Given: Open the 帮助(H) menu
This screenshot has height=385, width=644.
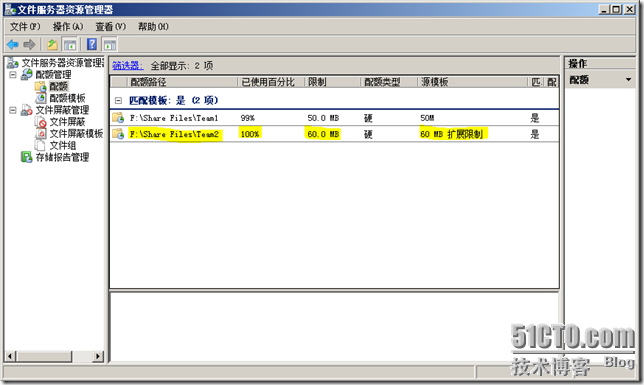Looking at the screenshot, I should pos(153,26).
